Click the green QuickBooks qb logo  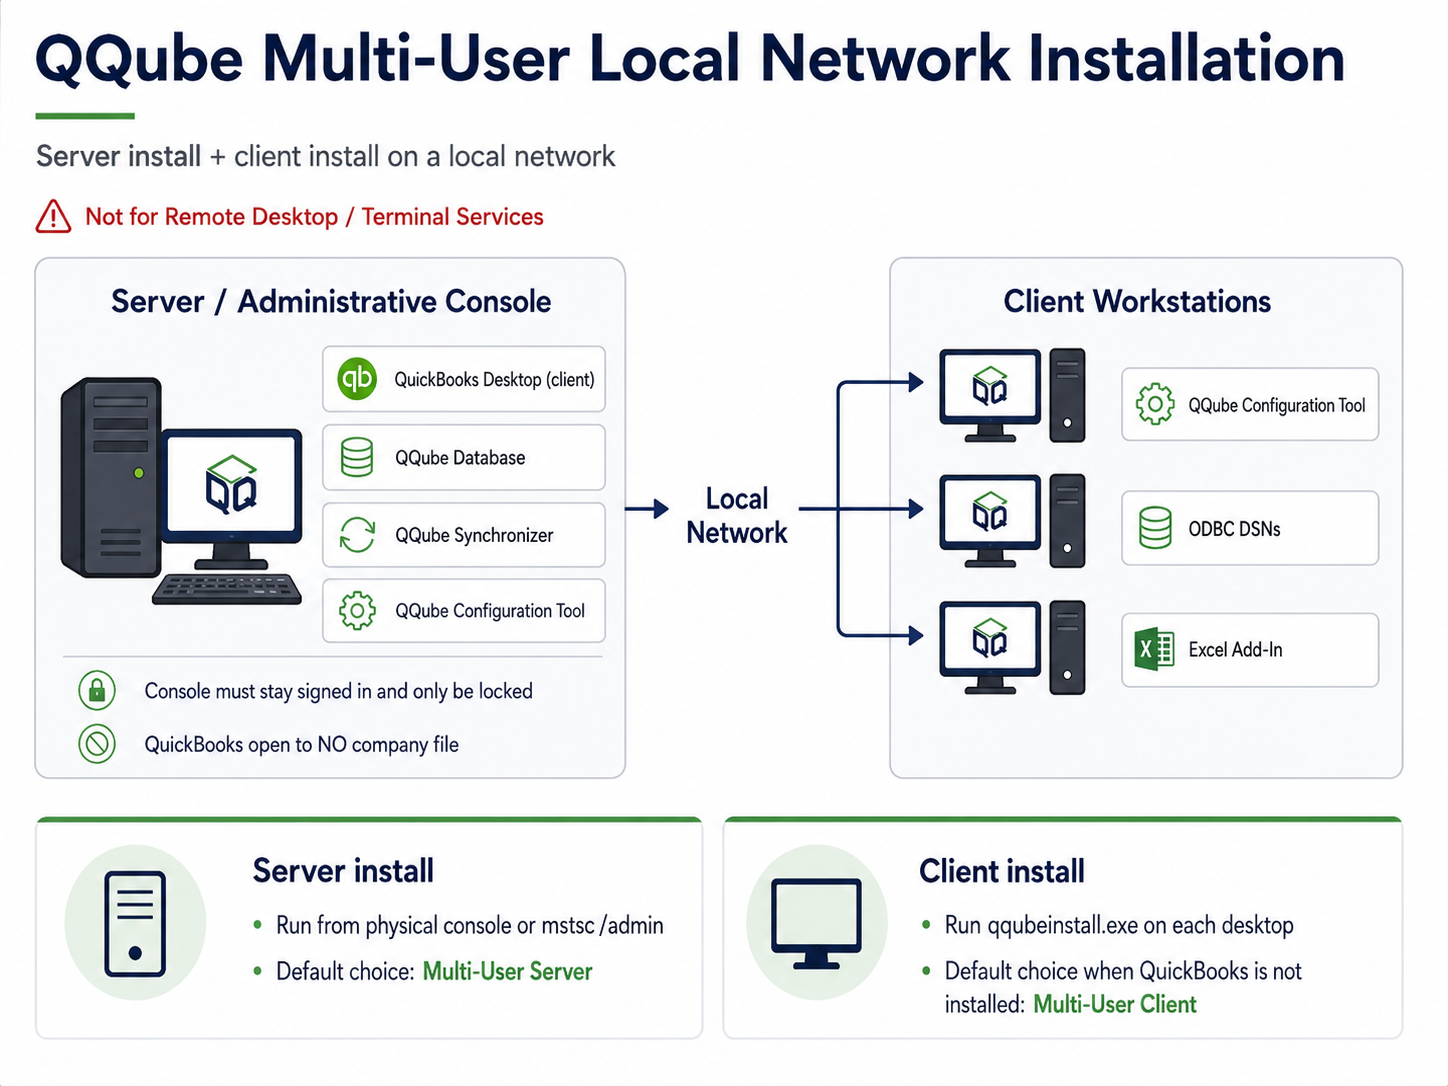coord(357,379)
